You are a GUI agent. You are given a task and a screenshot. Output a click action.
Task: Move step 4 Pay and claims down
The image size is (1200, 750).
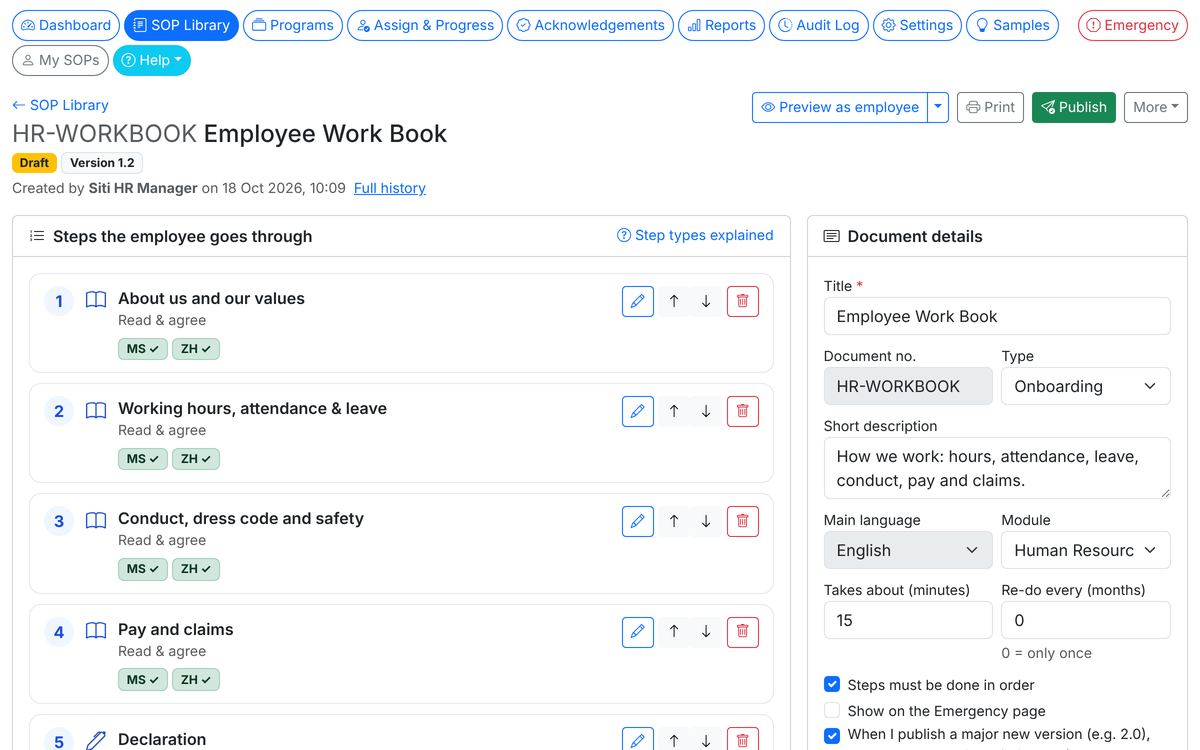(706, 632)
